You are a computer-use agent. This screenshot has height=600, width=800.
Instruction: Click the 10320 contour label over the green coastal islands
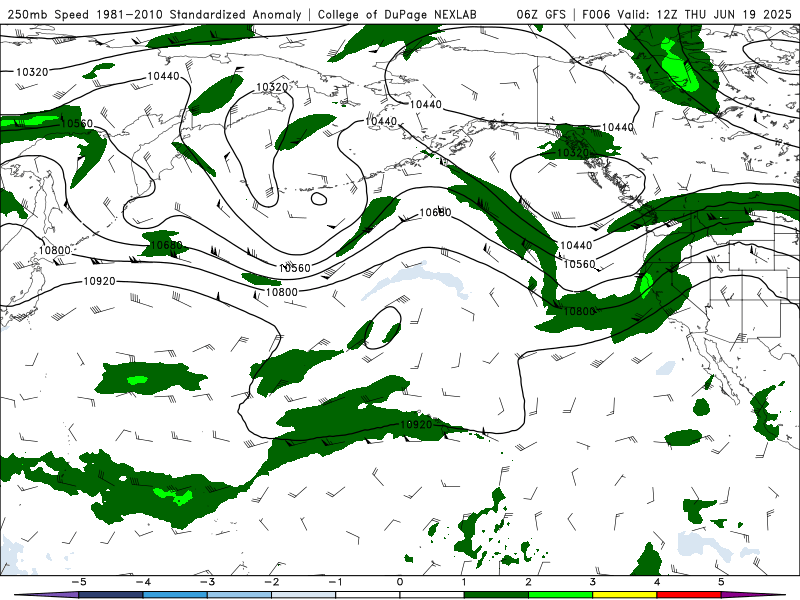pos(573,153)
